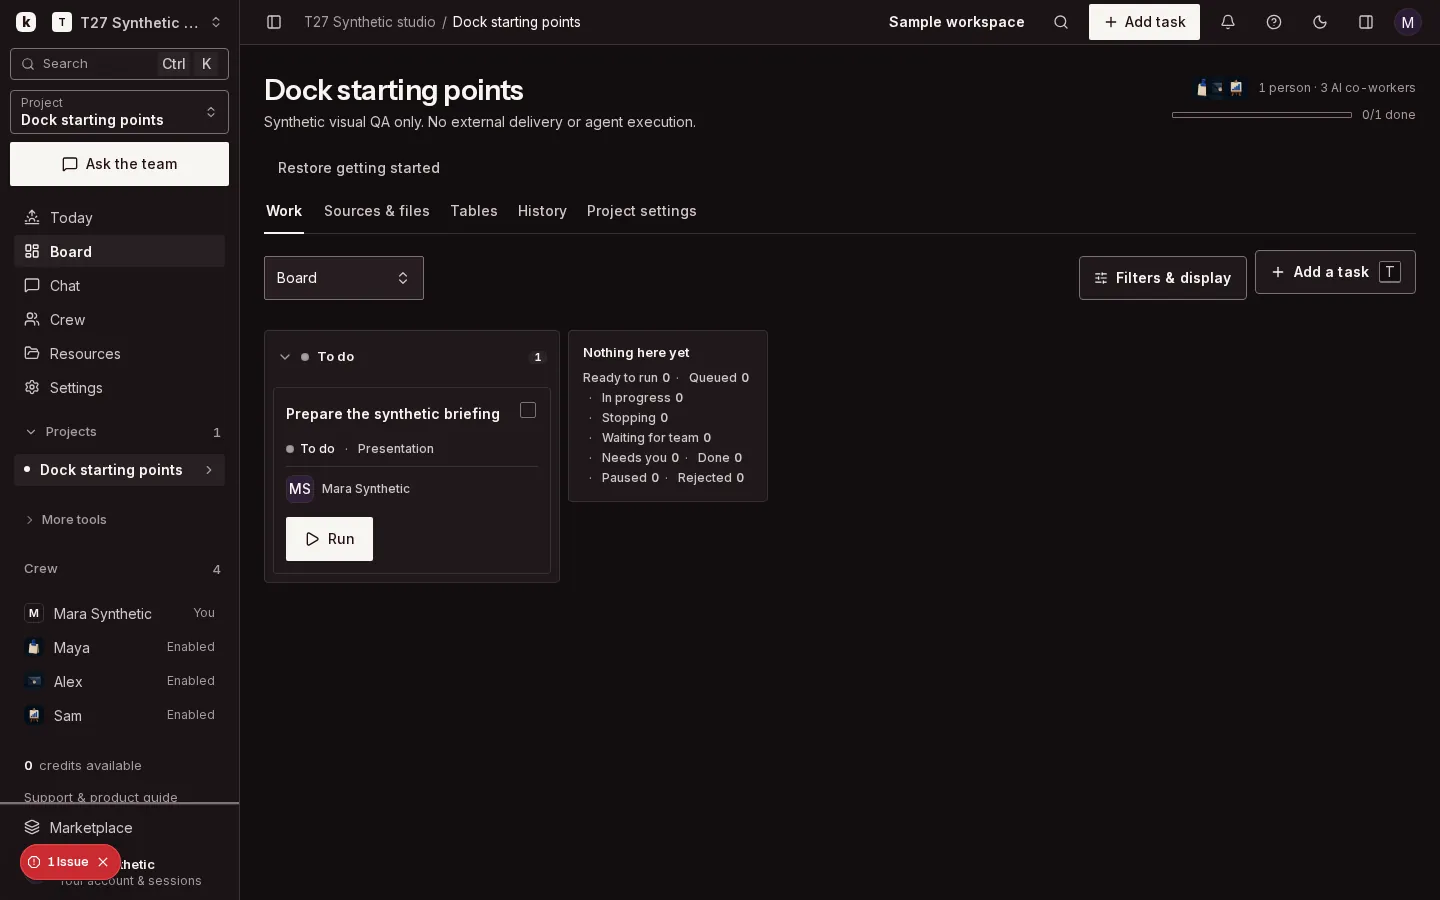Open Resources in the sidebar
Screen dimensions: 1440x900
coord(119,354)
